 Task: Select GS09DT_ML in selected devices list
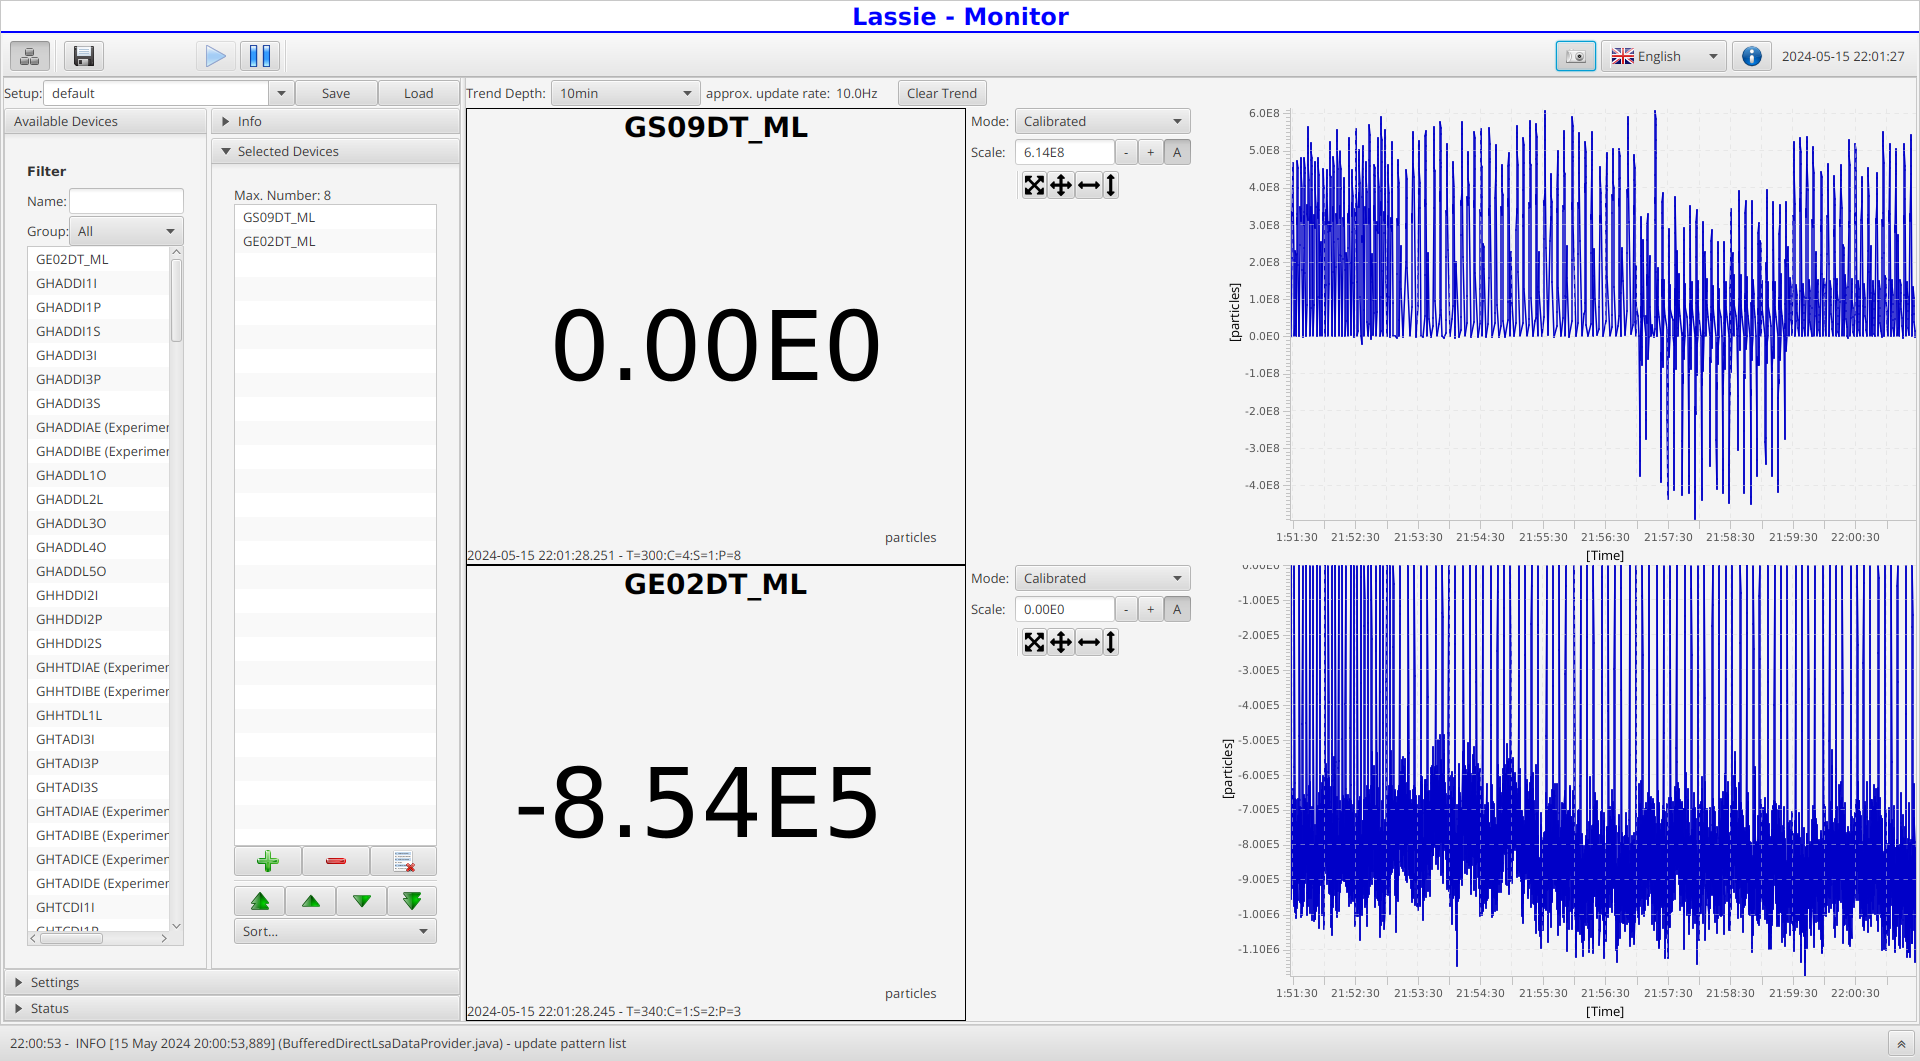click(335, 217)
